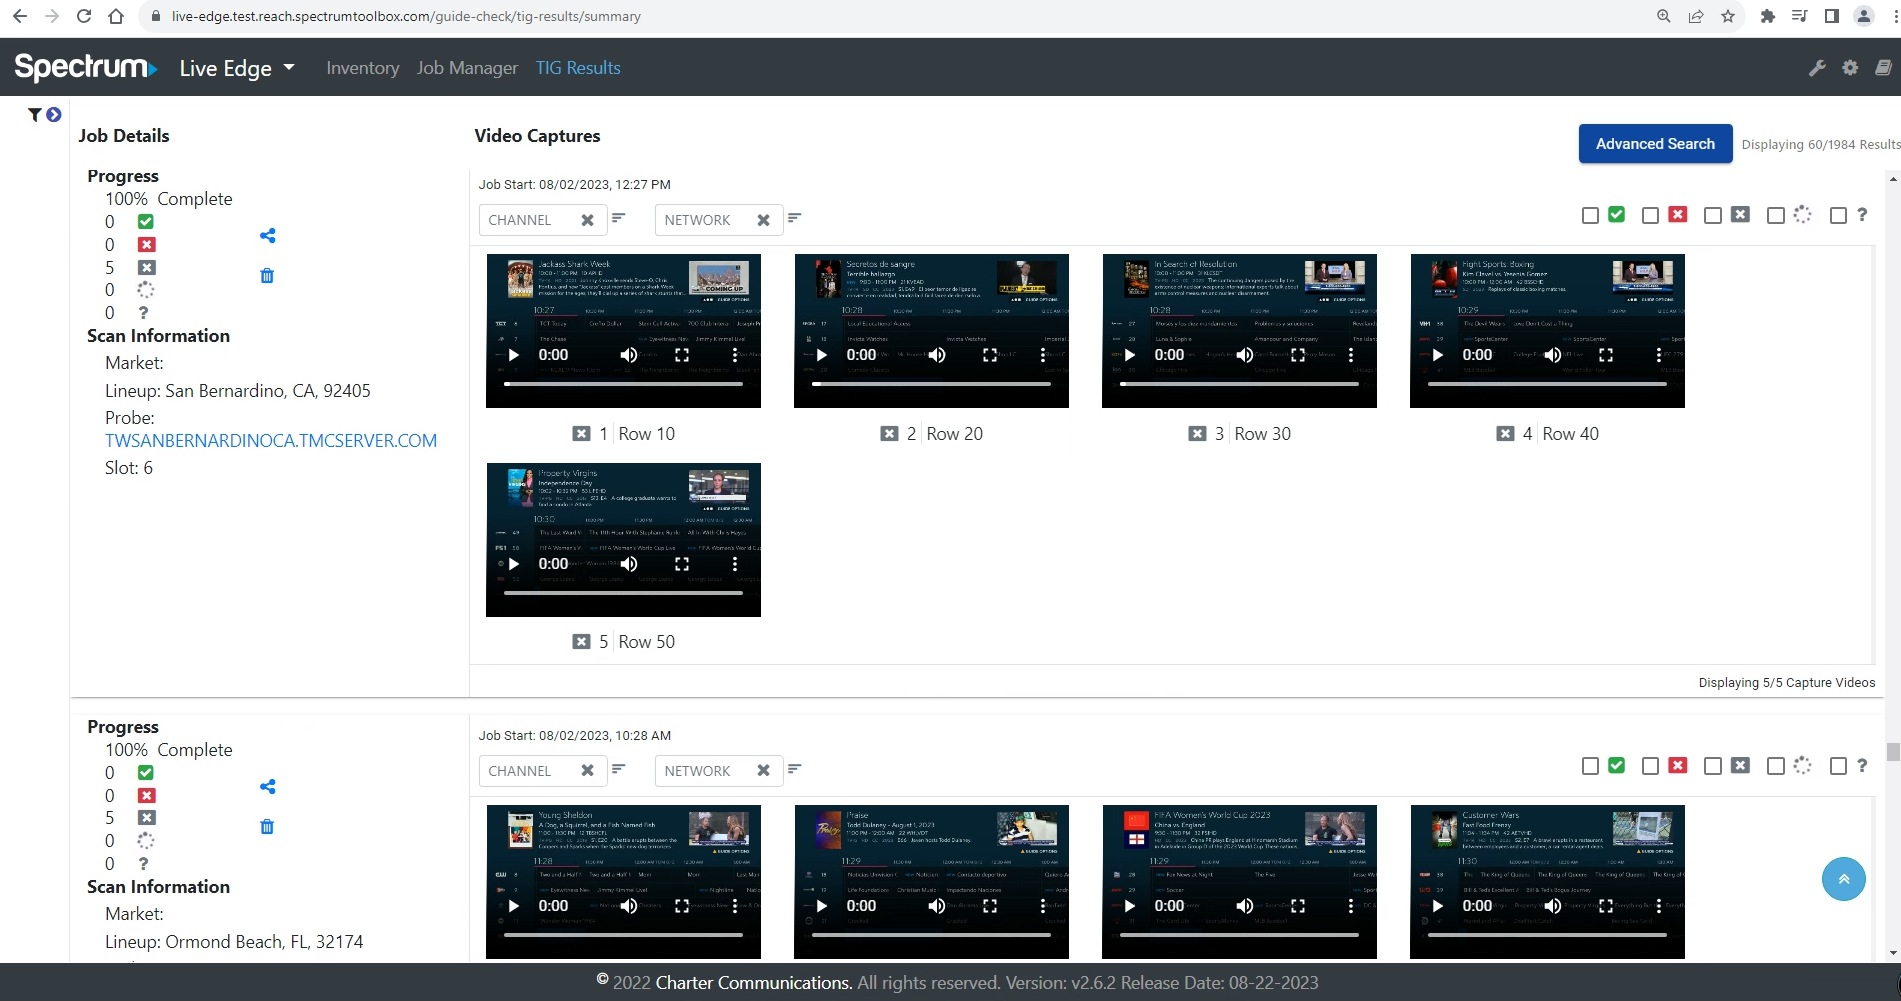This screenshot has height=1001, width=1901.
Task: Delete the San Bernardino job with trash icon
Action: [267, 276]
